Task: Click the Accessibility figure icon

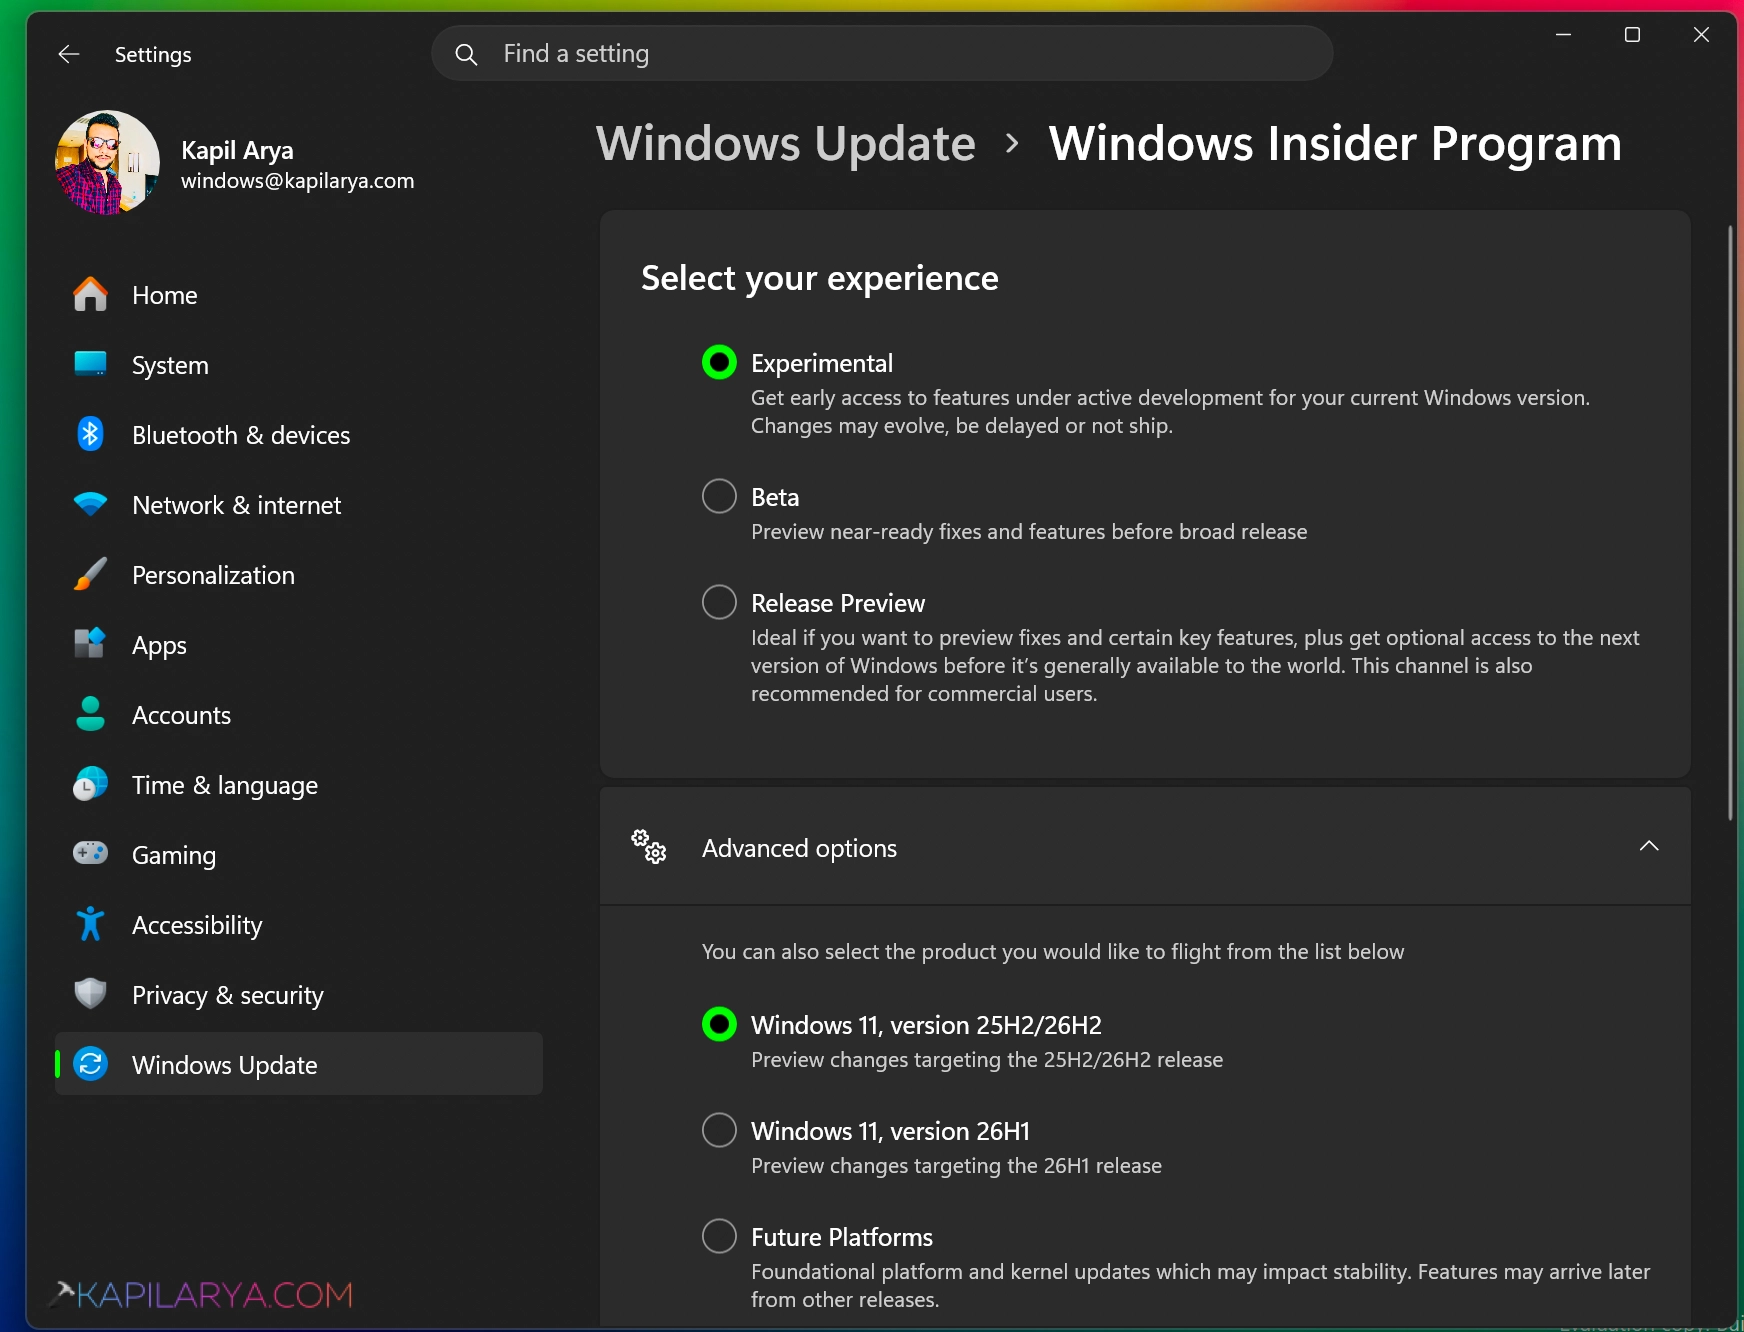Action: click(x=91, y=924)
